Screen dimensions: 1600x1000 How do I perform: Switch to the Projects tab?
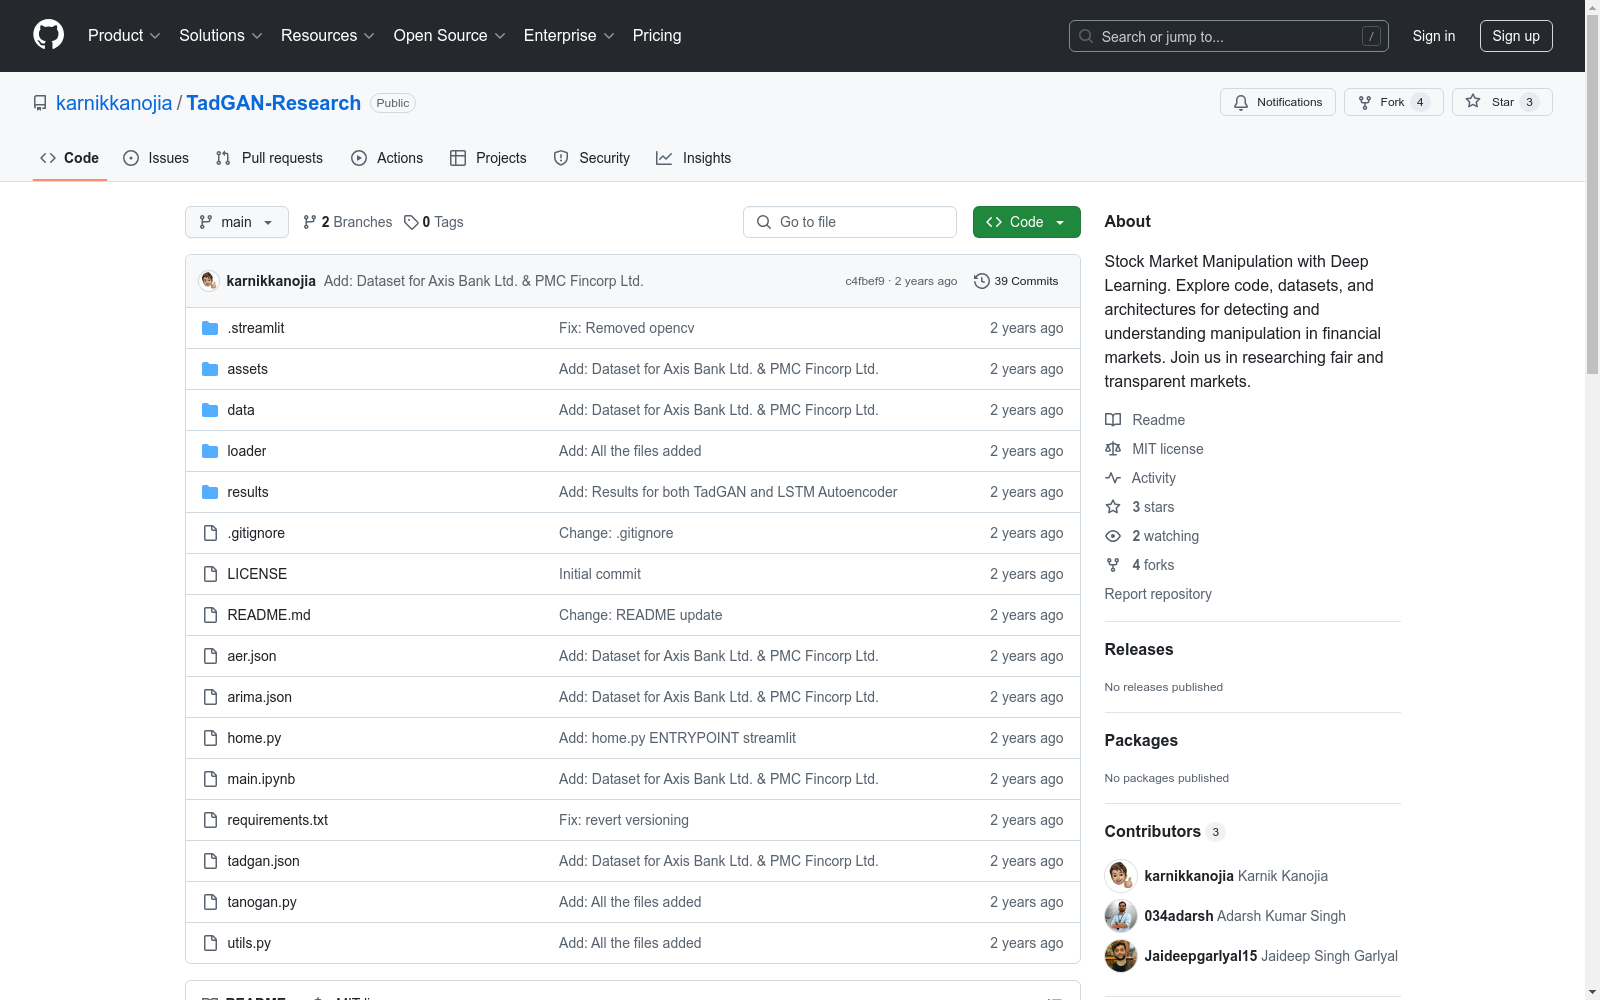click(x=488, y=158)
